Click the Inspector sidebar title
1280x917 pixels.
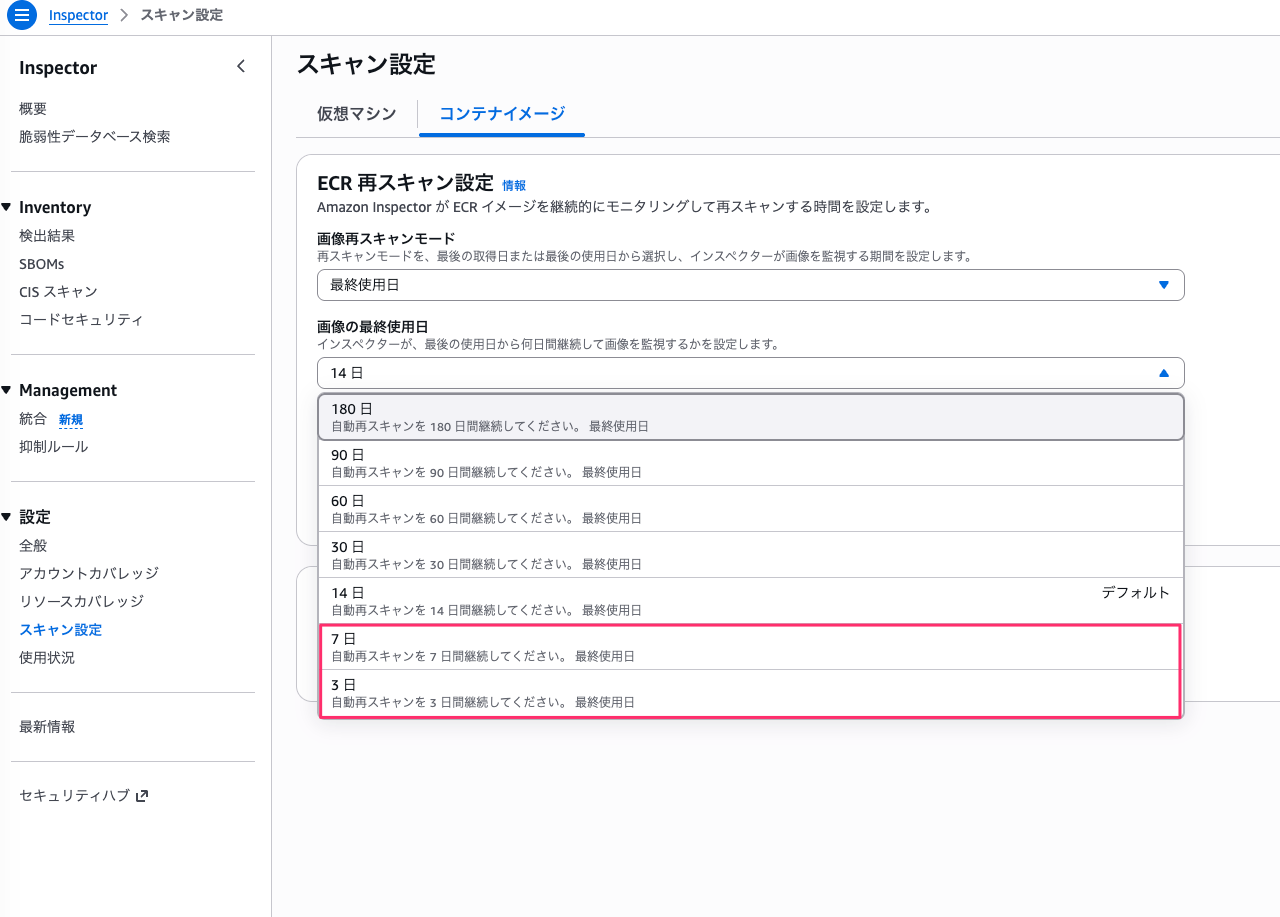(x=58, y=68)
